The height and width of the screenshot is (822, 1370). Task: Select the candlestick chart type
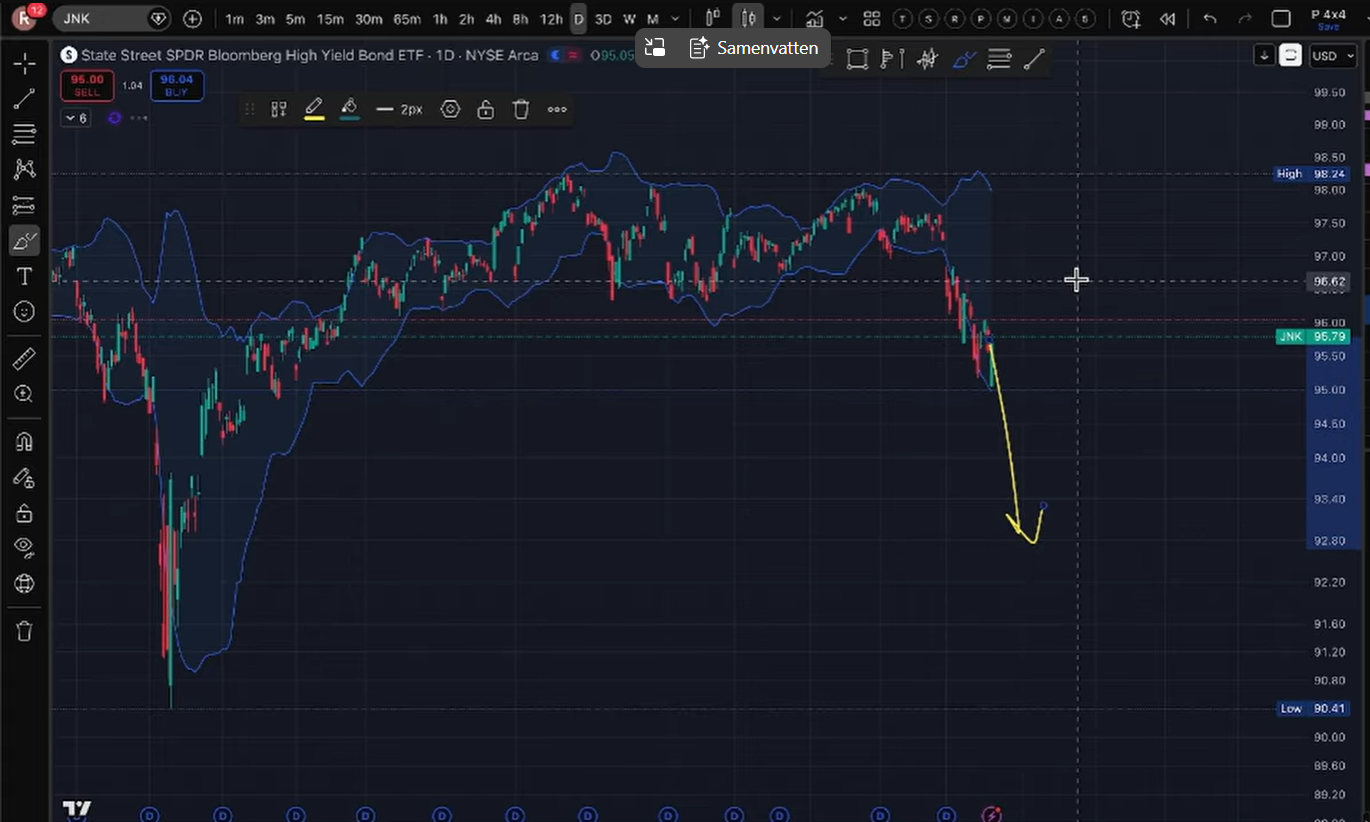pos(747,18)
